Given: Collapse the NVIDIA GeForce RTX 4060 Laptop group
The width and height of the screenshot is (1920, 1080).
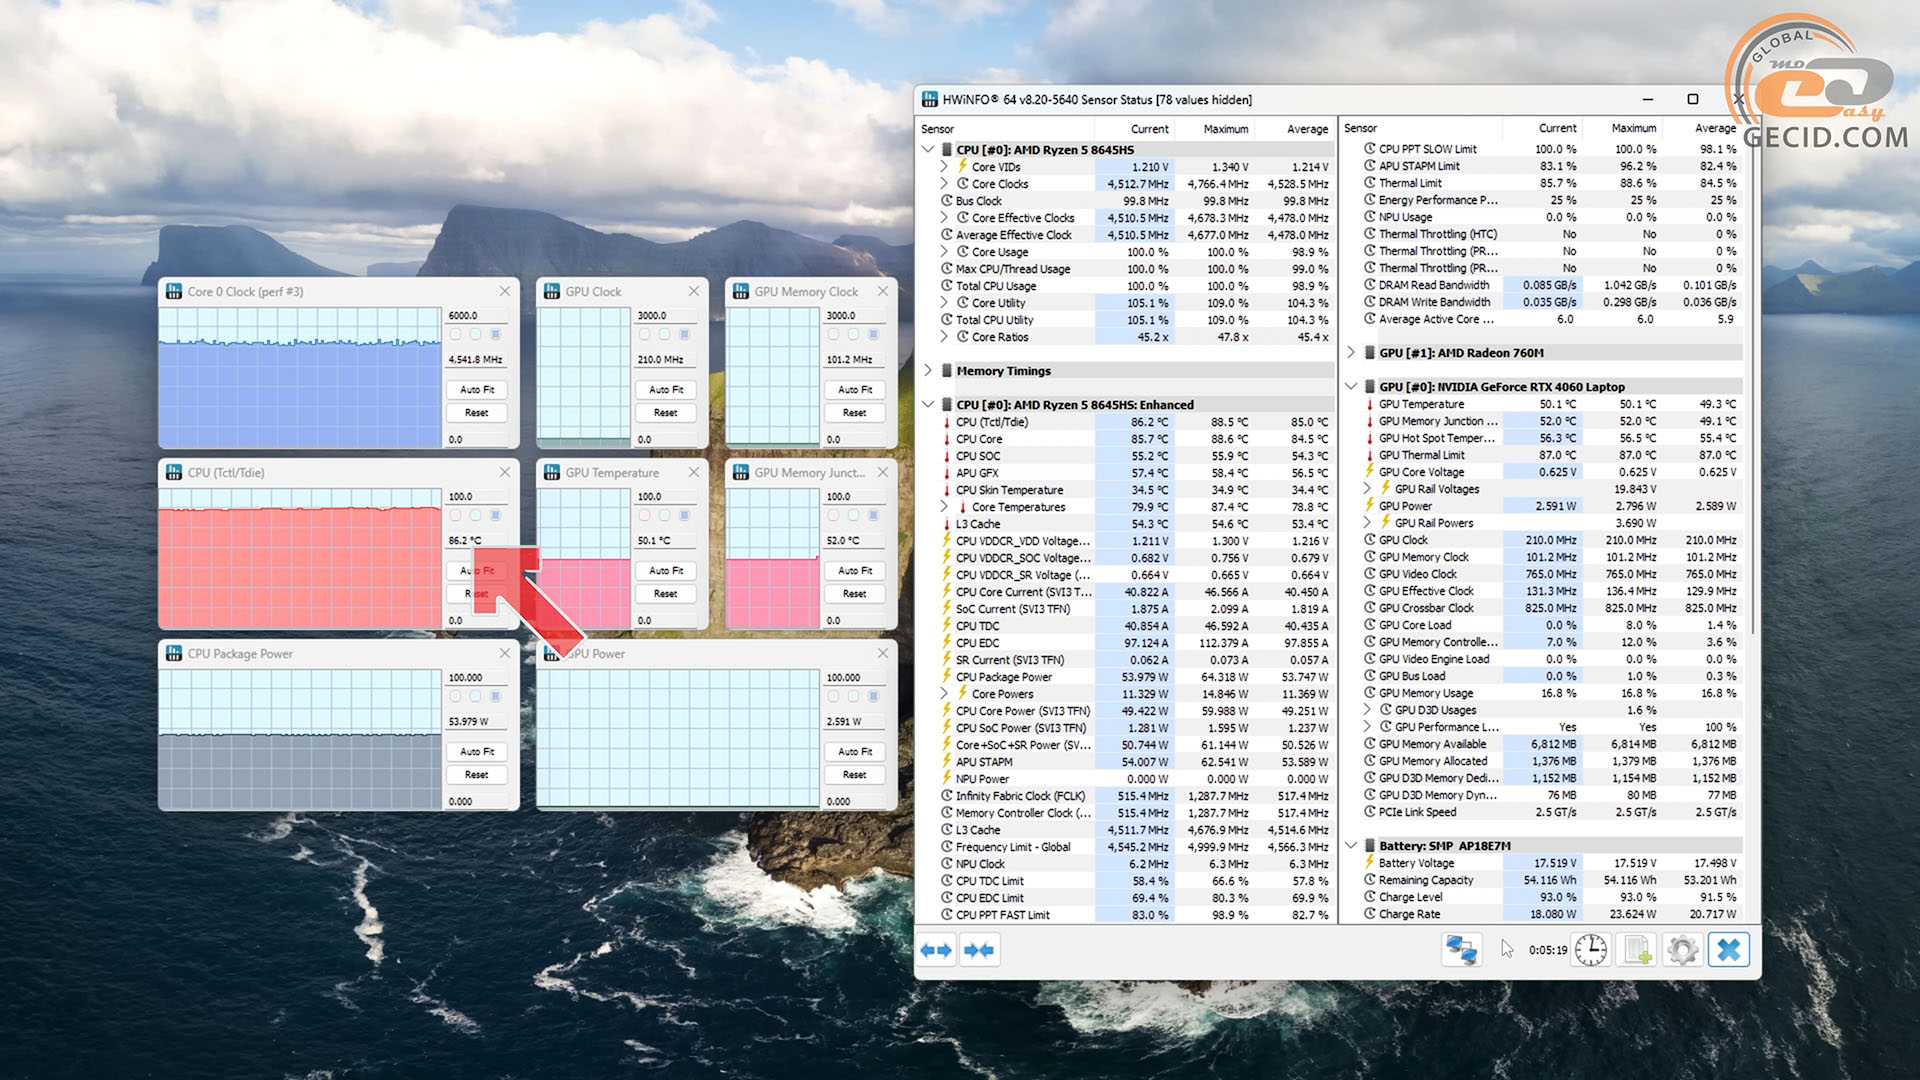Looking at the screenshot, I should click(x=1351, y=387).
